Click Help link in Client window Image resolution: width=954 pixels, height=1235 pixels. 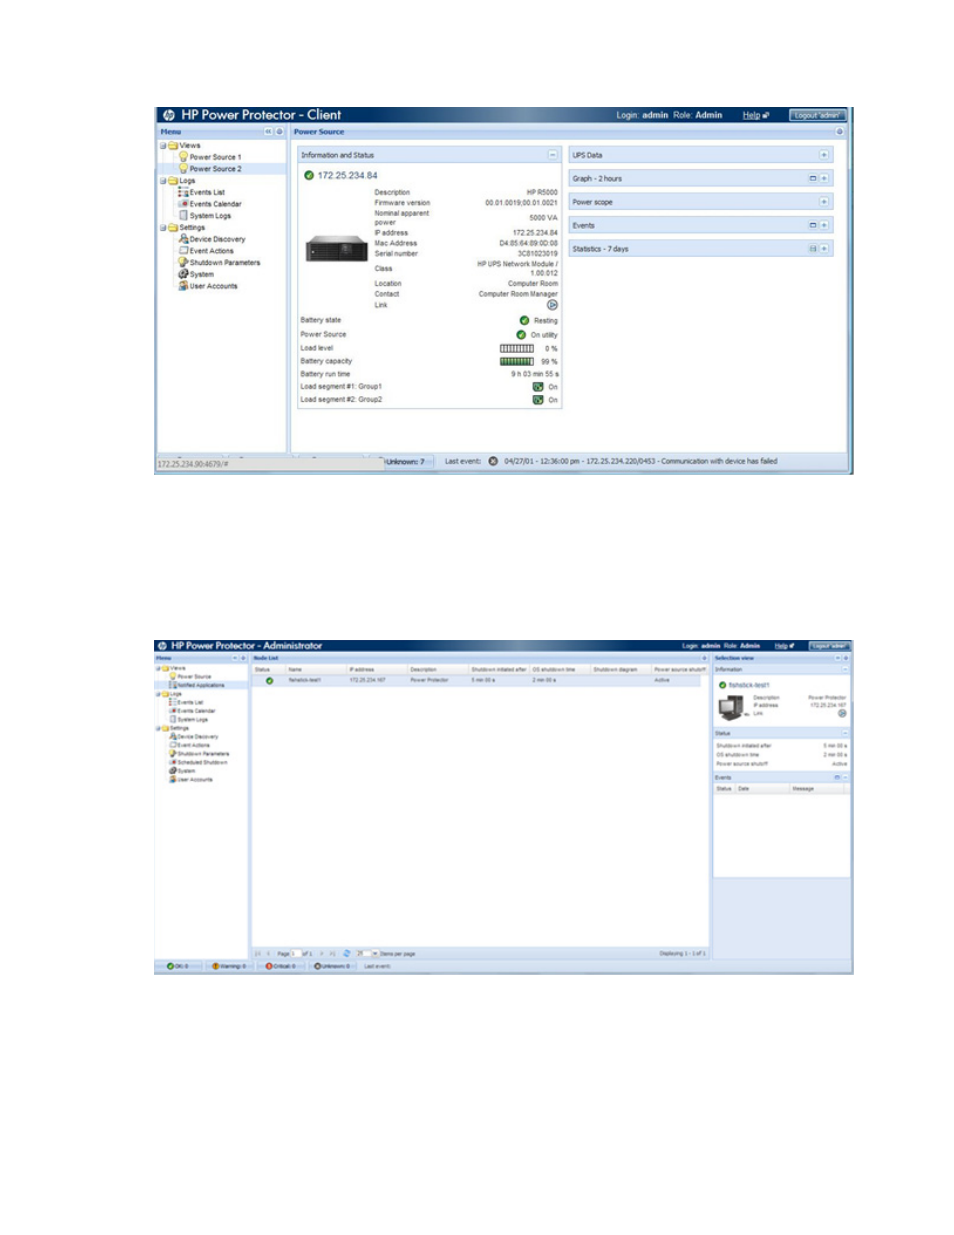(751, 115)
